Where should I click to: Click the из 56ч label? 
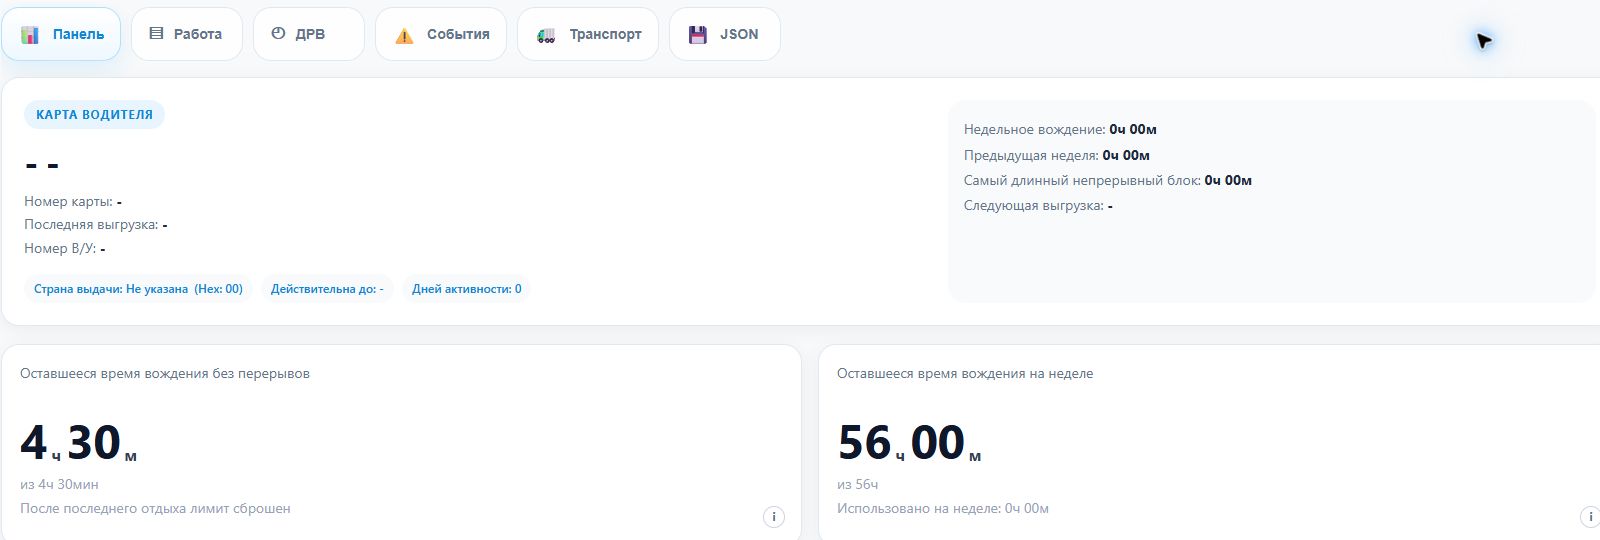click(x=857, y=484)
